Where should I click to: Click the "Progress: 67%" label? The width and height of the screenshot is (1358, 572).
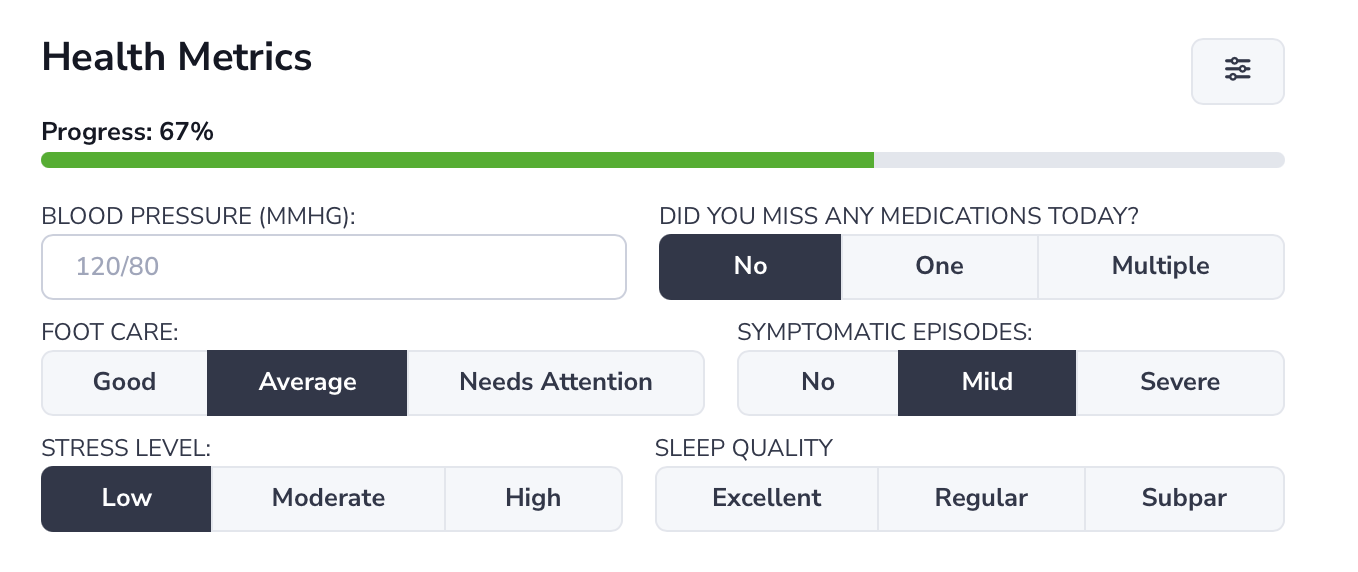tap(127, 132)
